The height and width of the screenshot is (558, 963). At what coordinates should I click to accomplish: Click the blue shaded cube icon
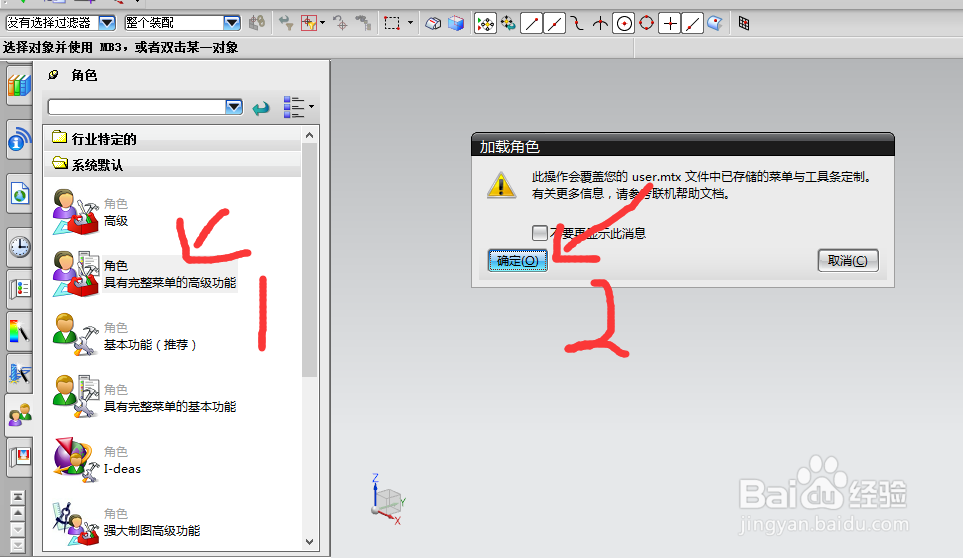coord(456,24)
